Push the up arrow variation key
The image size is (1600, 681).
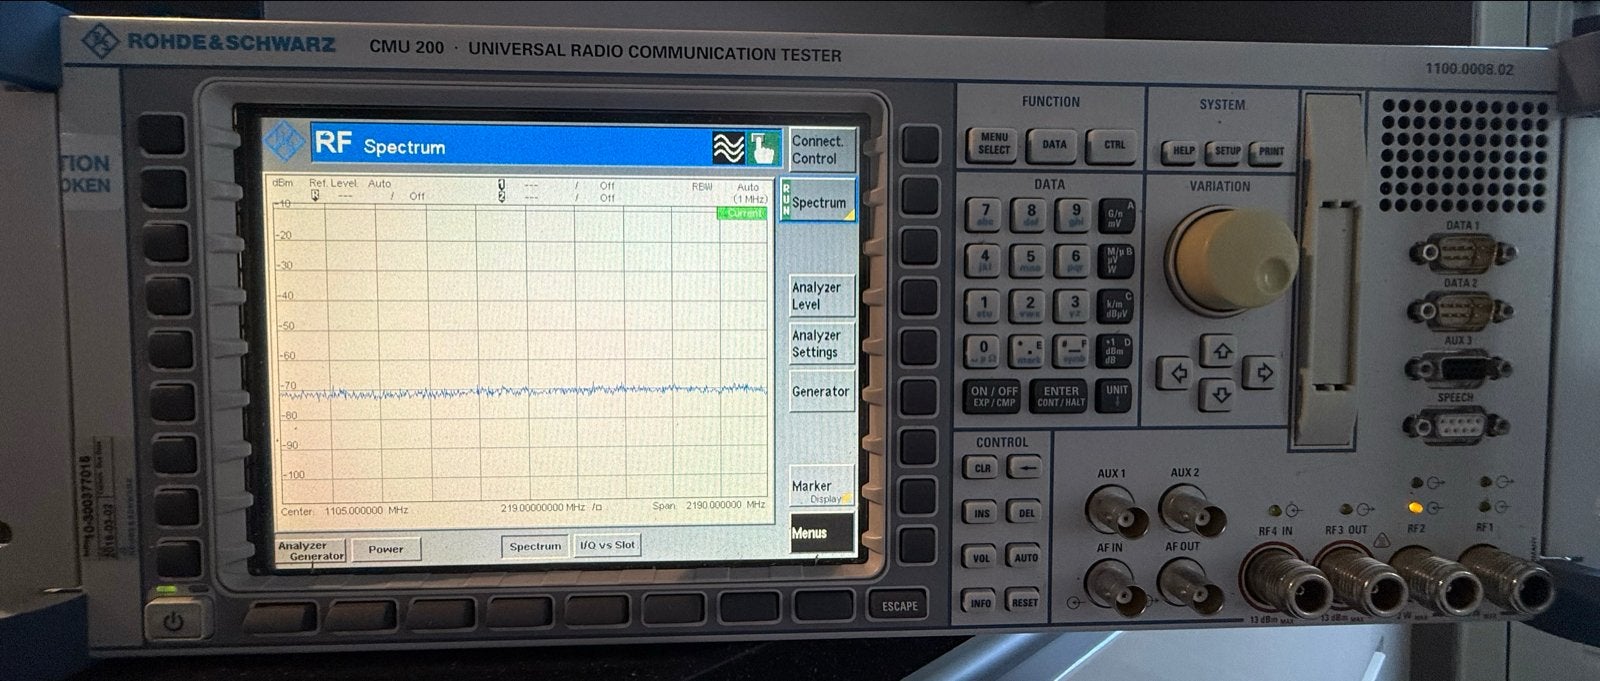tap(1221, 351)
